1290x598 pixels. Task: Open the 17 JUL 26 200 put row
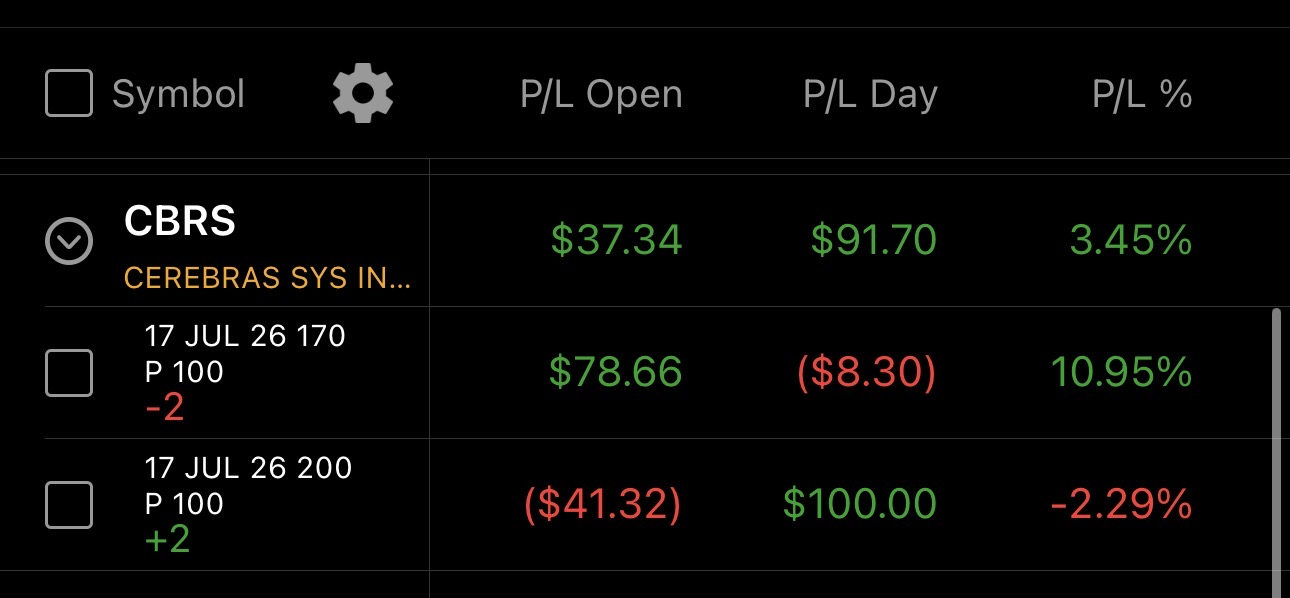pos(661,505)
